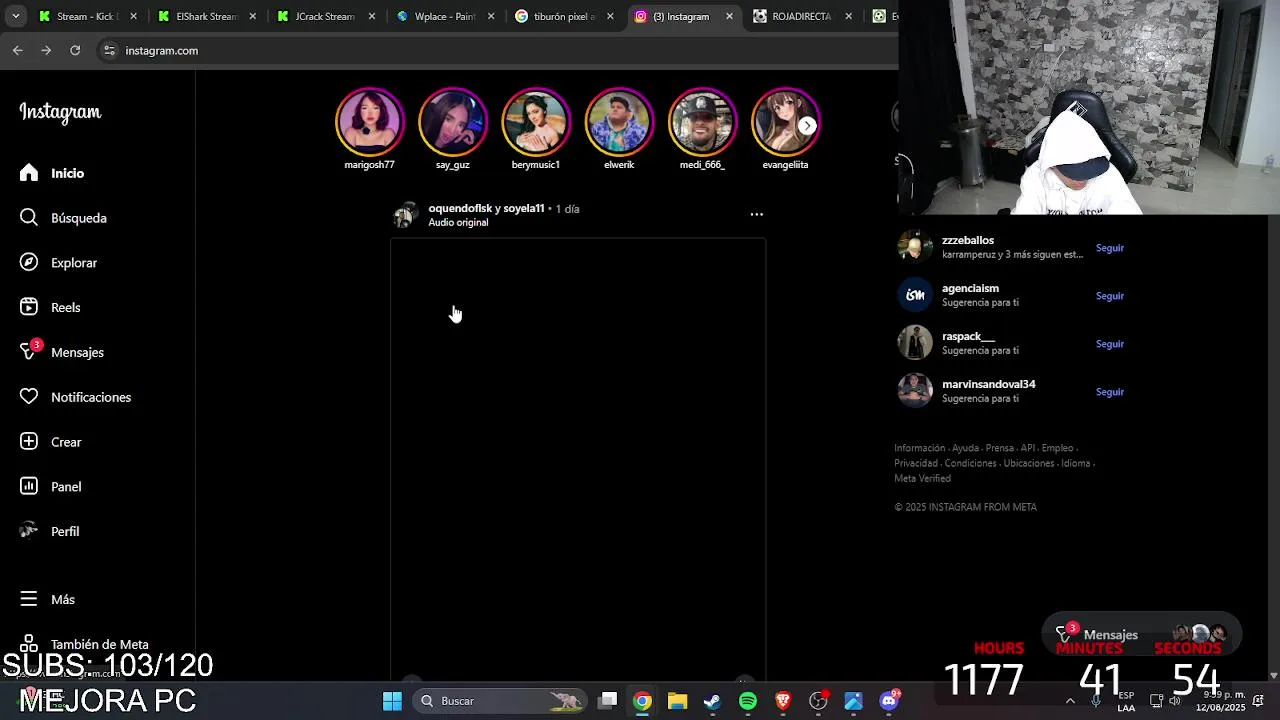Viewport: 1280px width, 720px height.
Task: Click the taskbar Buscar search box
Action: pos(498,701)
